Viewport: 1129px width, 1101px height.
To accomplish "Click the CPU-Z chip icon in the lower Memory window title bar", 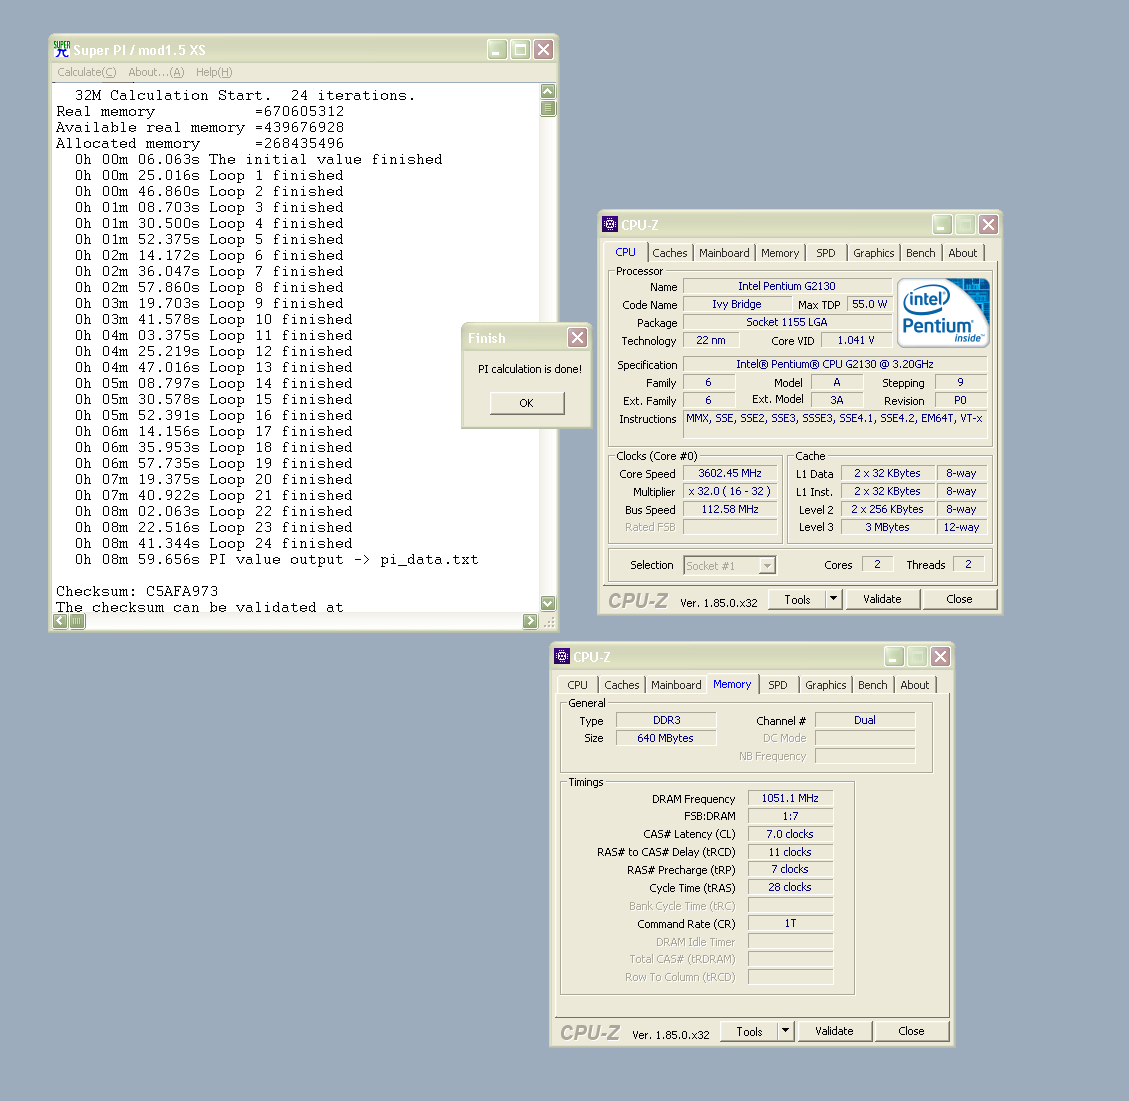I will click(562, 657).
